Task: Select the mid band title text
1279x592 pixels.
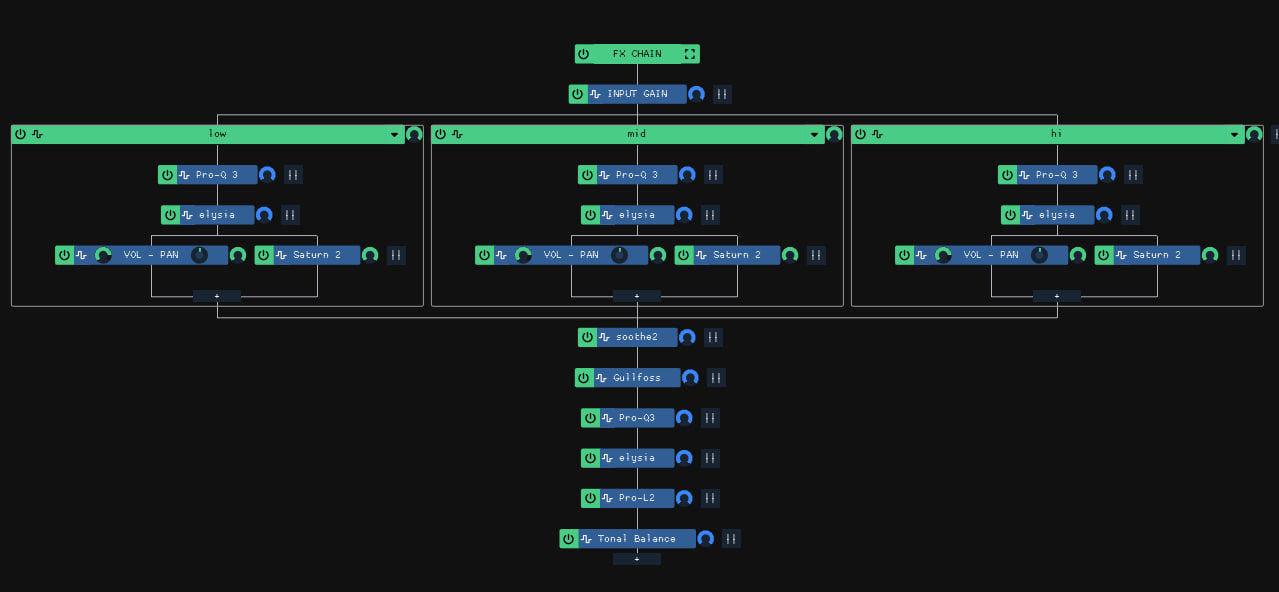Action: tap(637, 134)
